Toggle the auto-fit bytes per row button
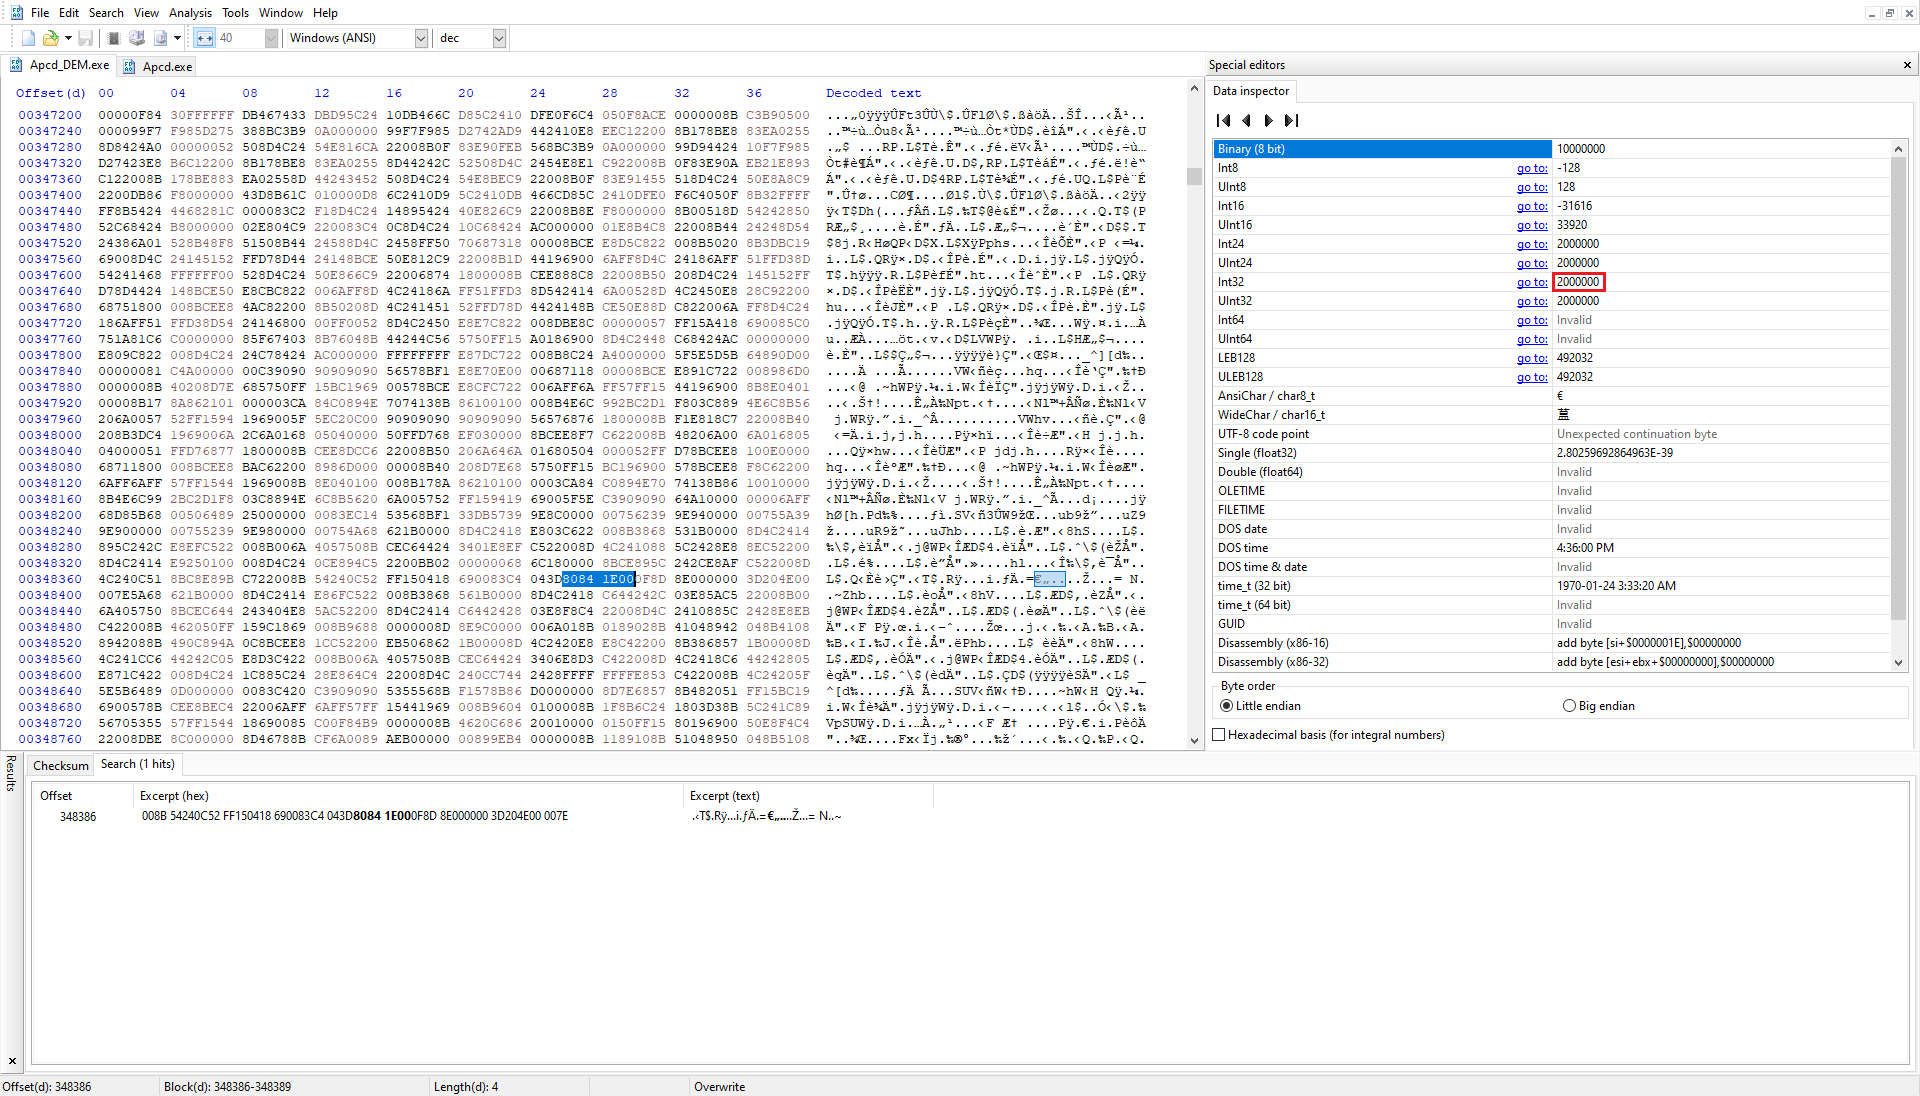This screenshot has height=1096, width=1920. [204, 38]
